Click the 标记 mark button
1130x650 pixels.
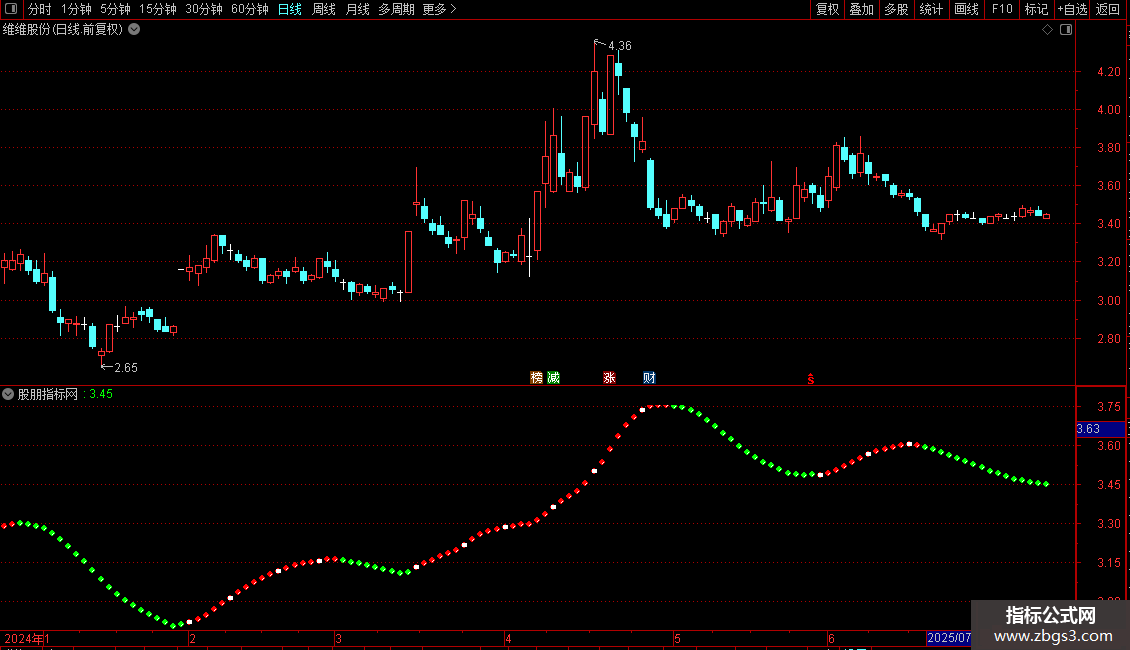[x=1036, y=9]
